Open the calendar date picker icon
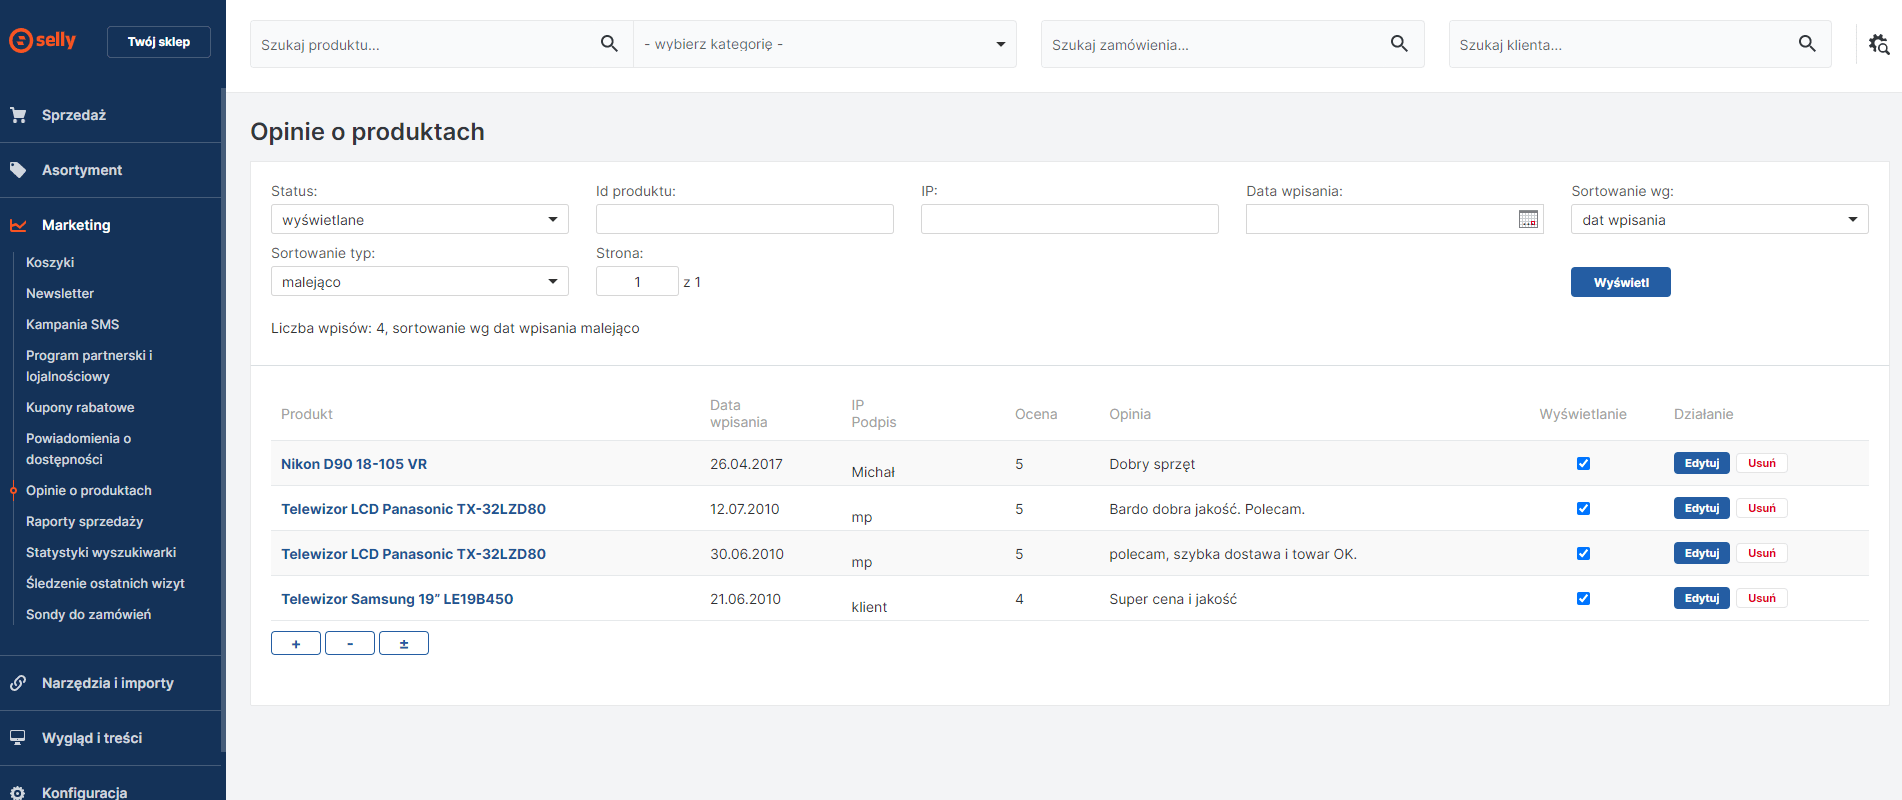1902x800 pixels. 1527,219
